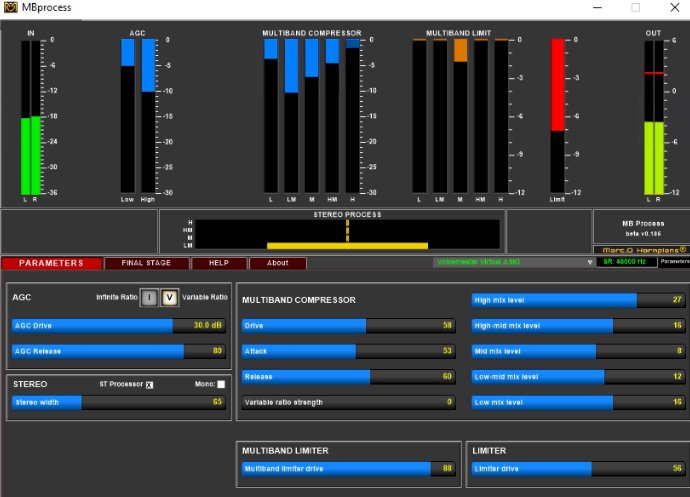Click the Marc.O Horoplans logo link
690x497 pixels.
tap(641, 249)
